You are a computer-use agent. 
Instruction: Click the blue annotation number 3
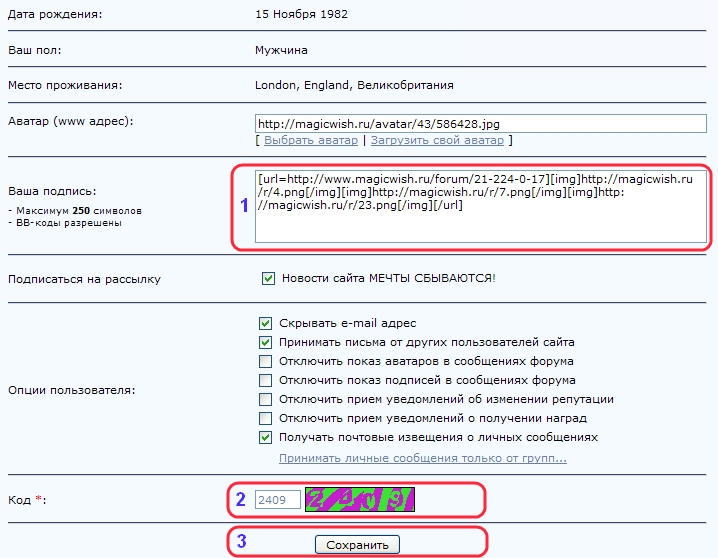click(x=241, y=543)
